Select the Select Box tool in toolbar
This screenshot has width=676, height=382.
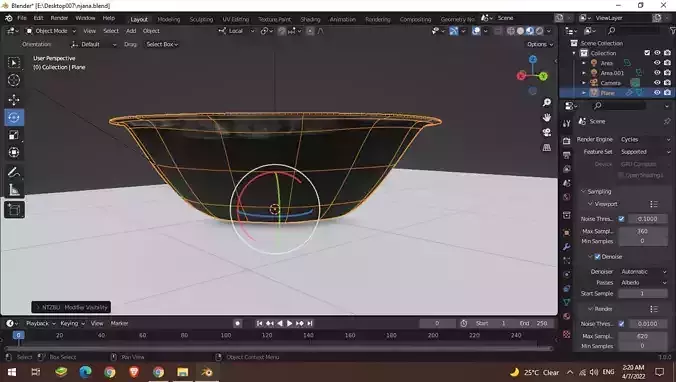click(14, 63)
